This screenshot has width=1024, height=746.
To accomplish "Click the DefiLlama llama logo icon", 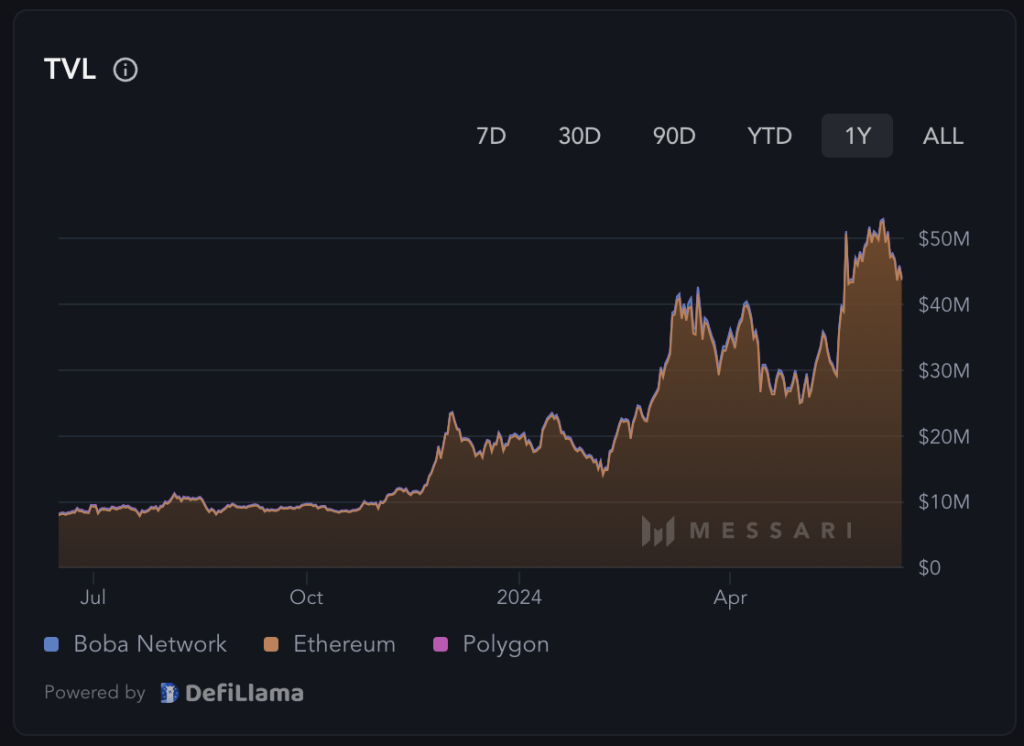I will coord(169,692).
